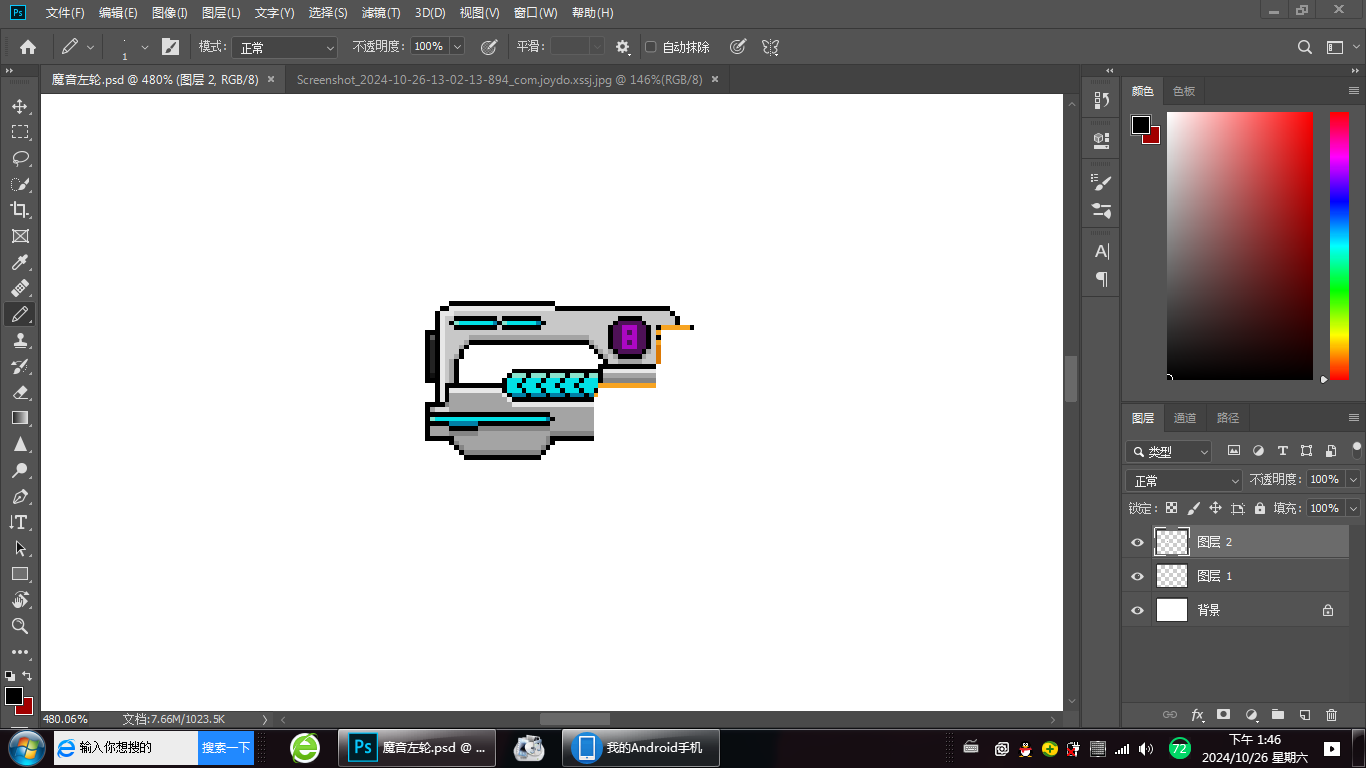Select the Path Selection arrow tool
Screen dimensions: 1366x768
[x=19, y=548]
